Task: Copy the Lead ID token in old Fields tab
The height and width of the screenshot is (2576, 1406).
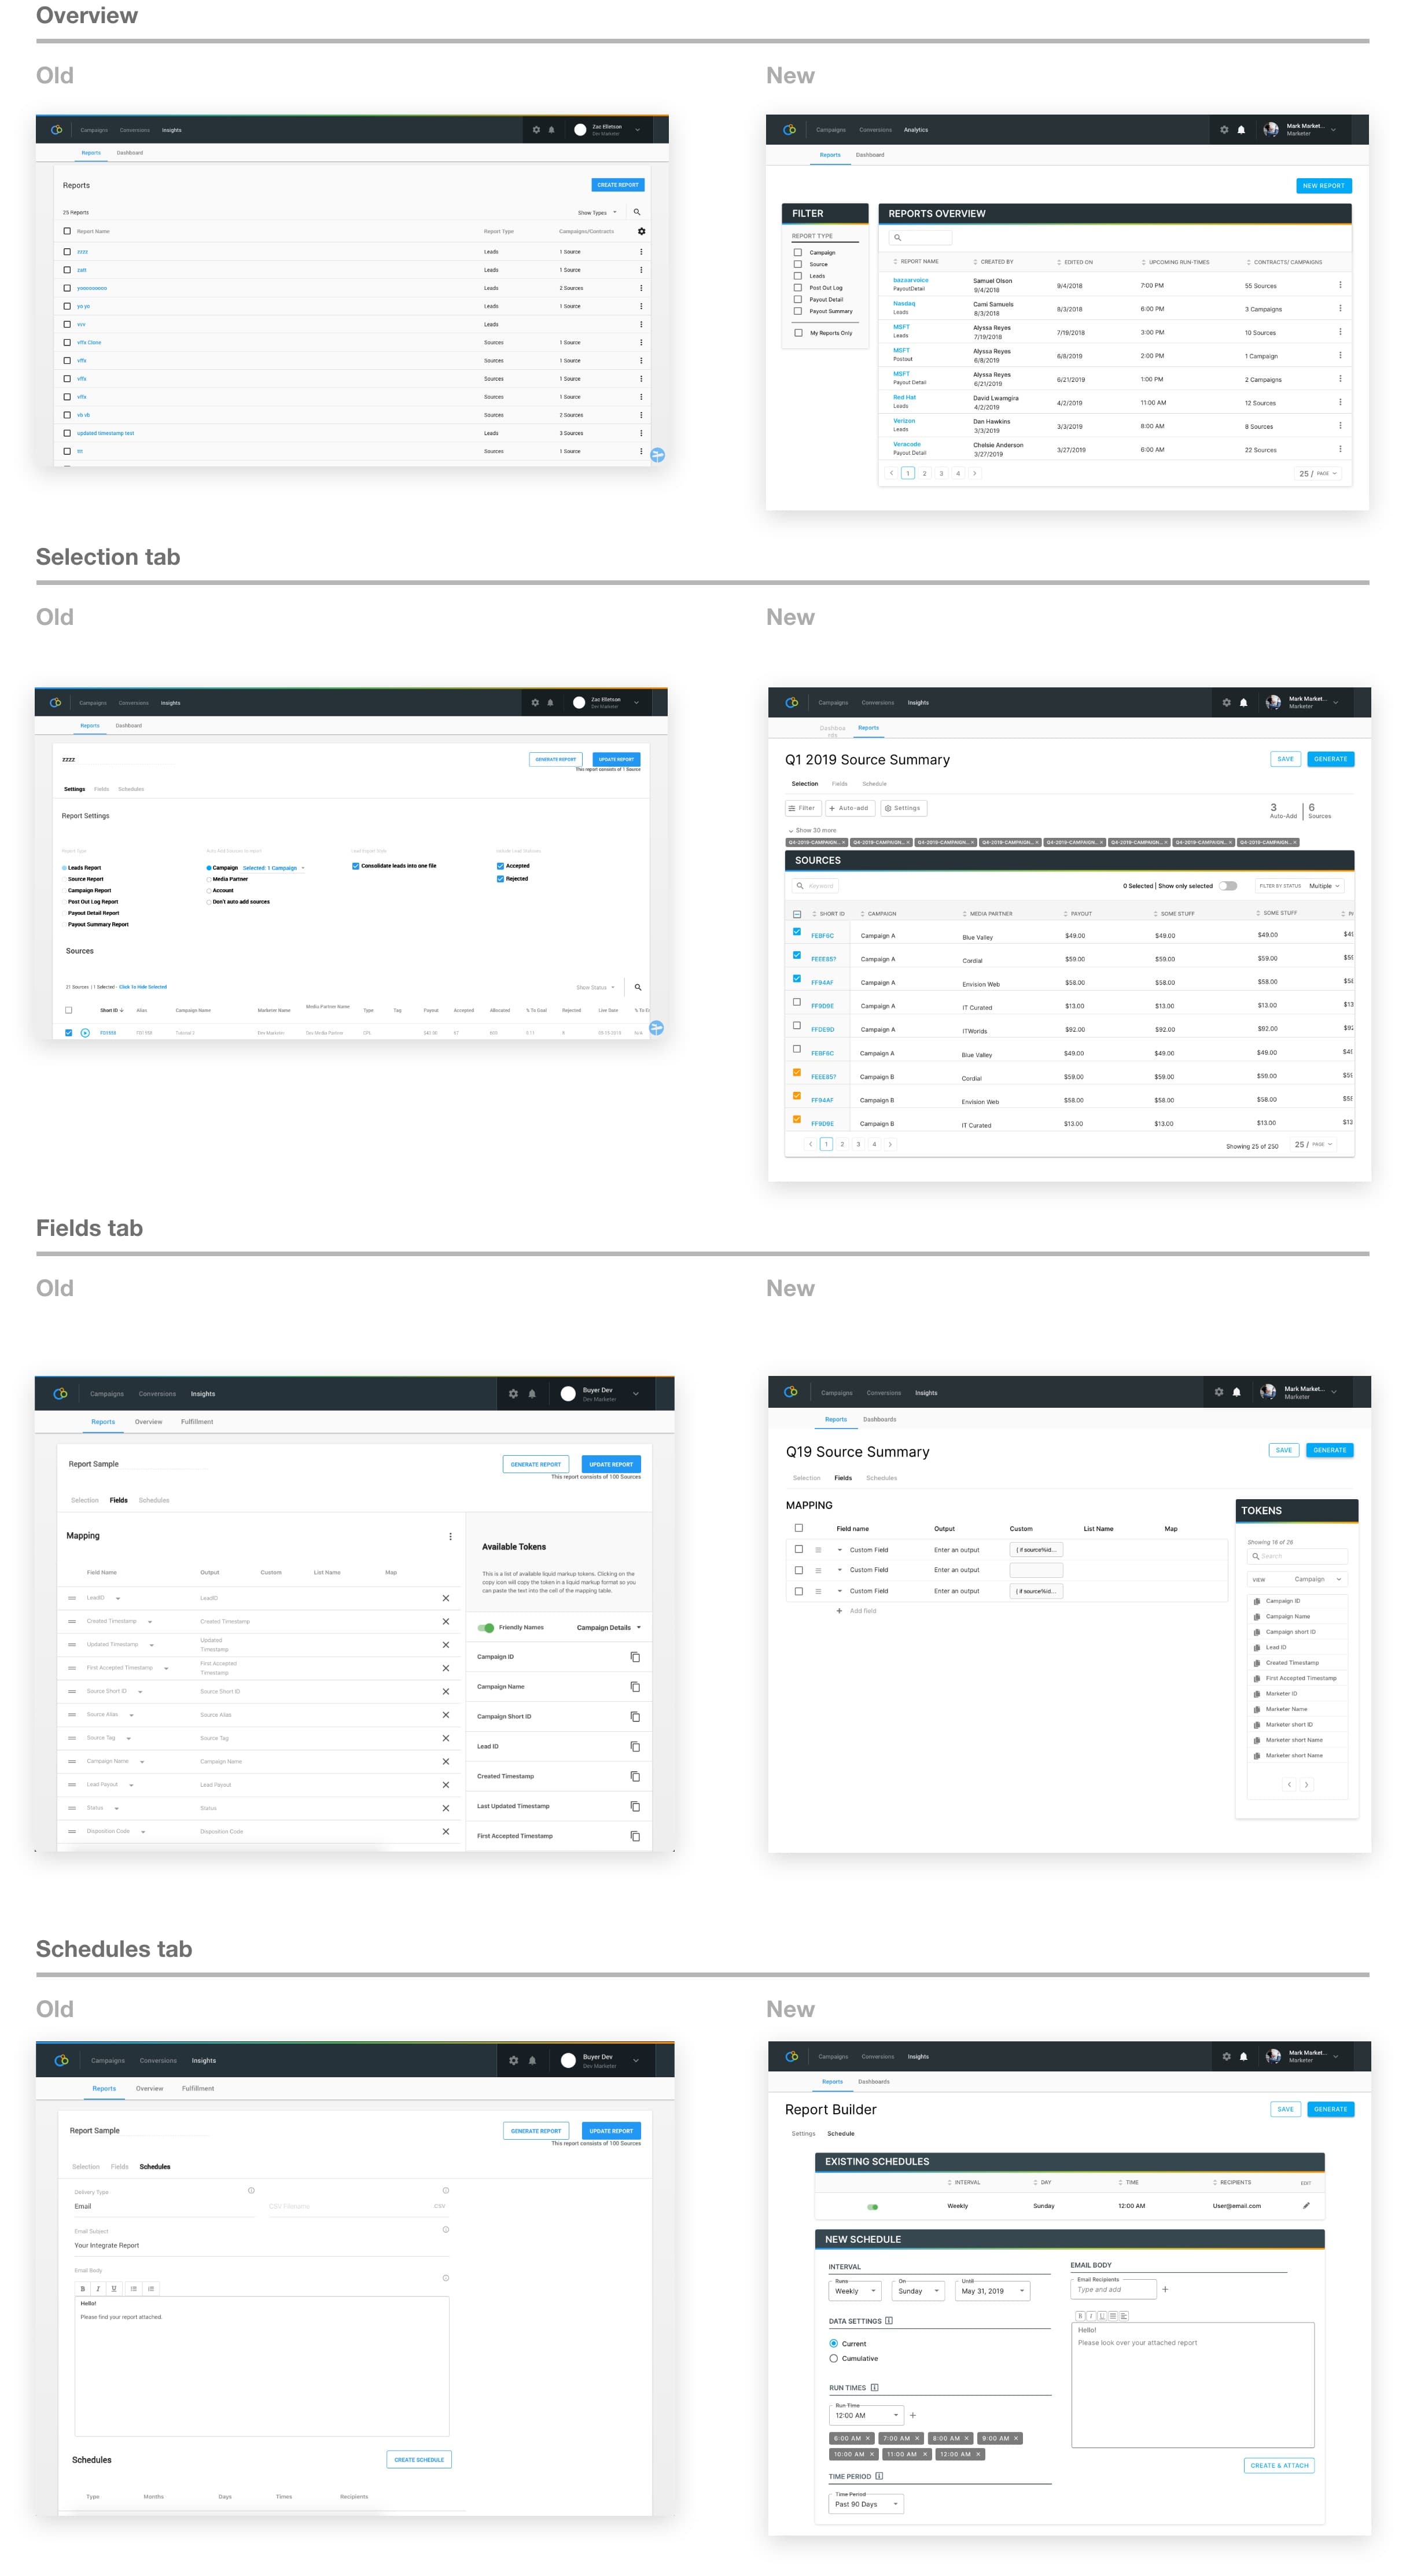Action: [x=635, y=1746]
